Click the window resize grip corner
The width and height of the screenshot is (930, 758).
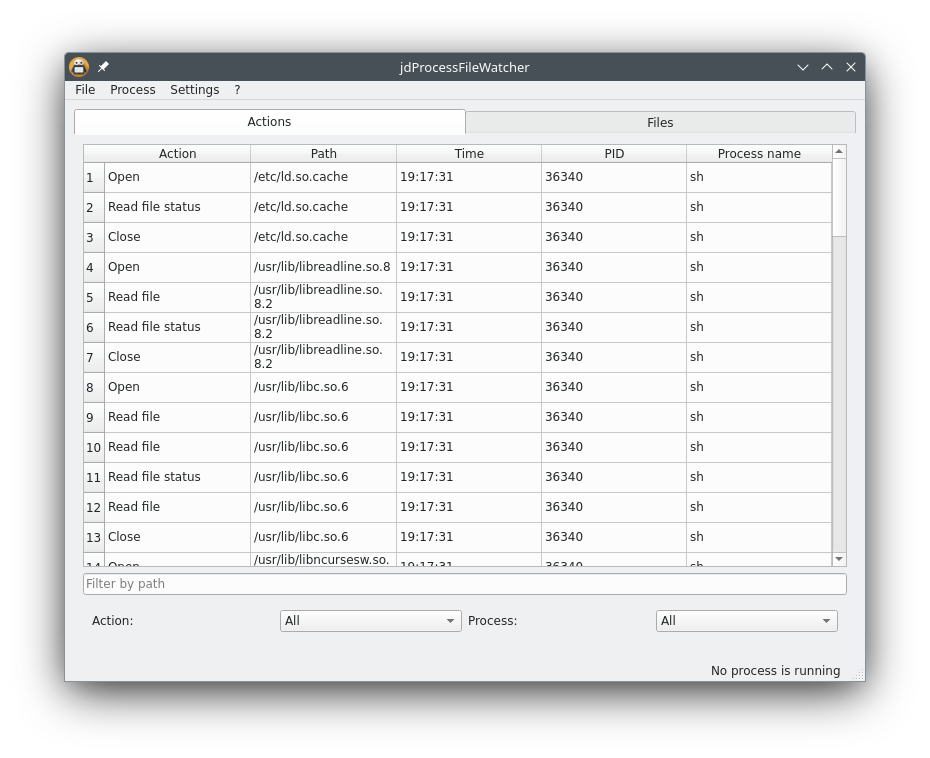(x=858, y=674)
